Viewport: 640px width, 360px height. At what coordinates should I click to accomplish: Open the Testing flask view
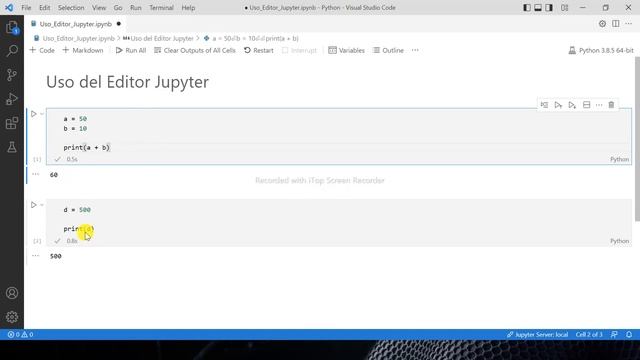tap(12, 147)
